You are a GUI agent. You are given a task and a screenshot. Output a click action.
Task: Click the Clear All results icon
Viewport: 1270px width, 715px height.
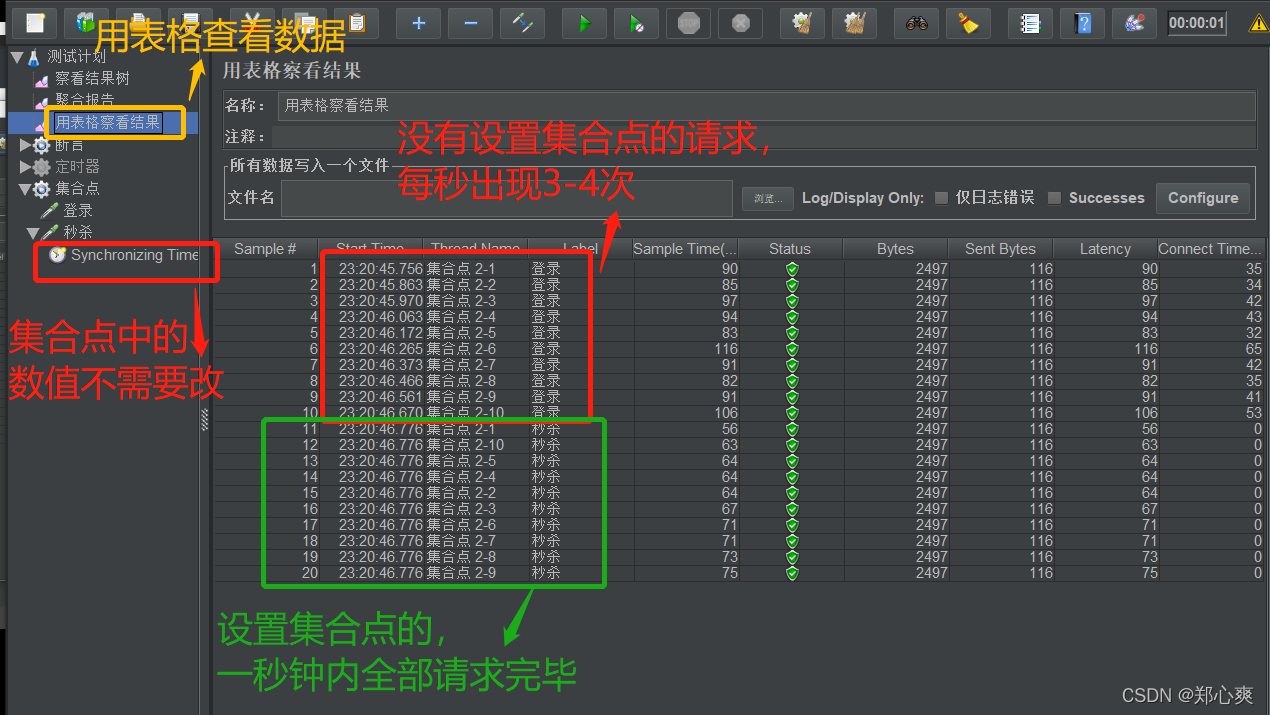[x=854, y=22]
